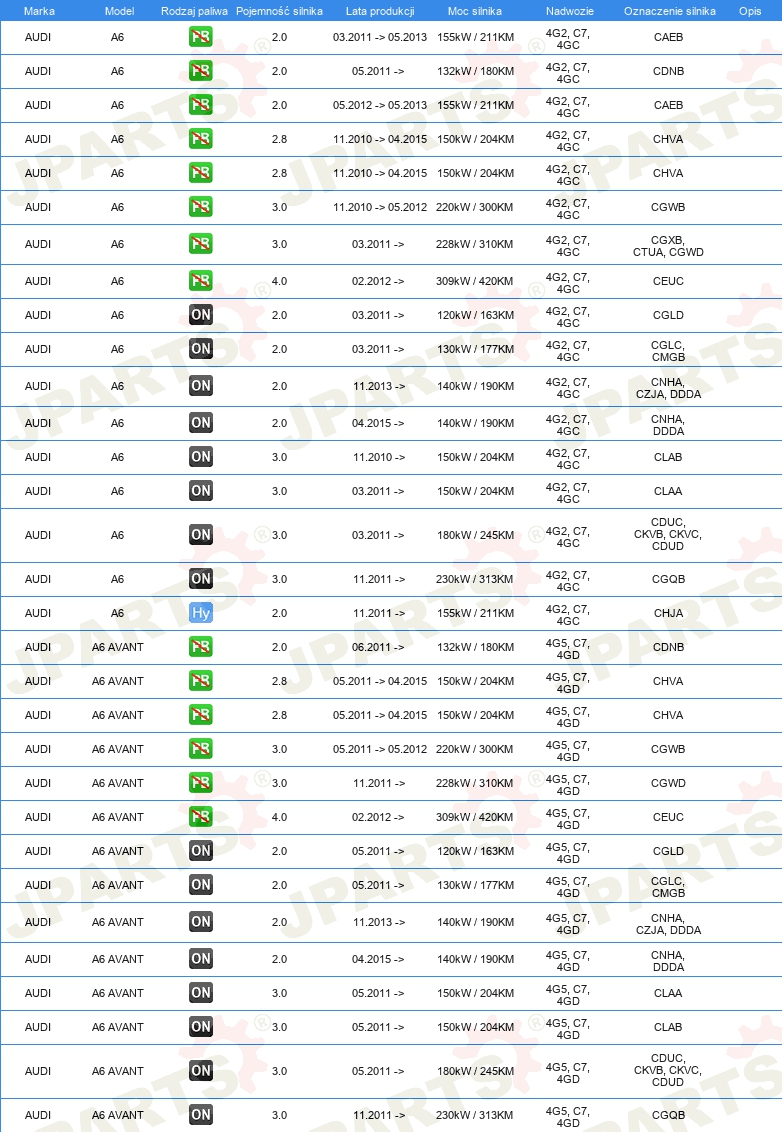Click petrol icon in A6 4.0 CEUC row

[x=201, y=281]
